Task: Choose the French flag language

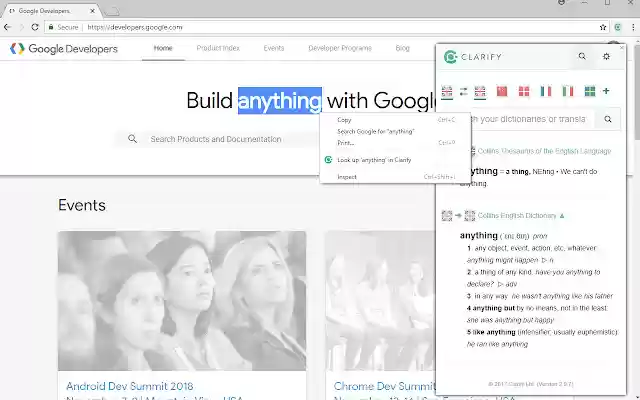Action: click(546, 91)
